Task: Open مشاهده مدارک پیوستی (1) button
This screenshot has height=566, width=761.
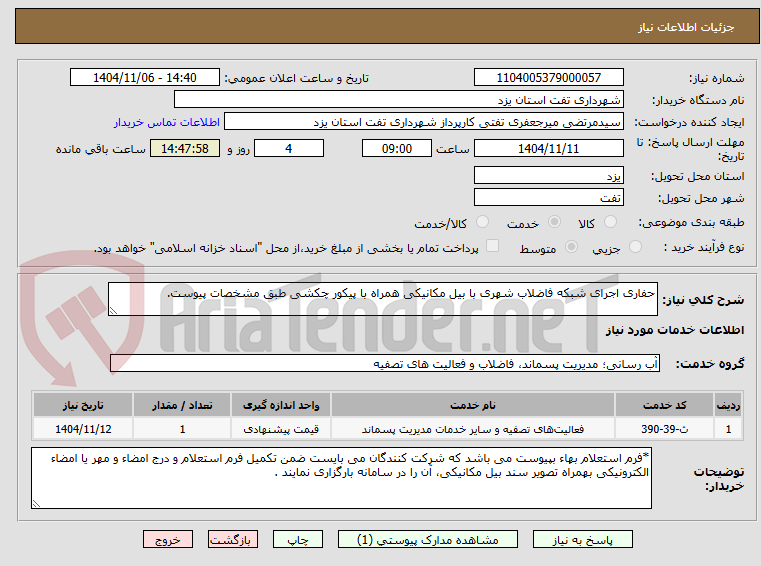Action: (x=428, y=539)
